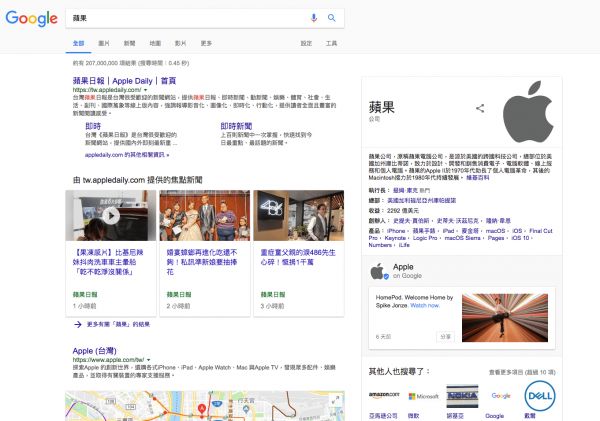Open the wedding banquet news thumbnail
Viewport: 600px width, 421px height.
point(205,215)
